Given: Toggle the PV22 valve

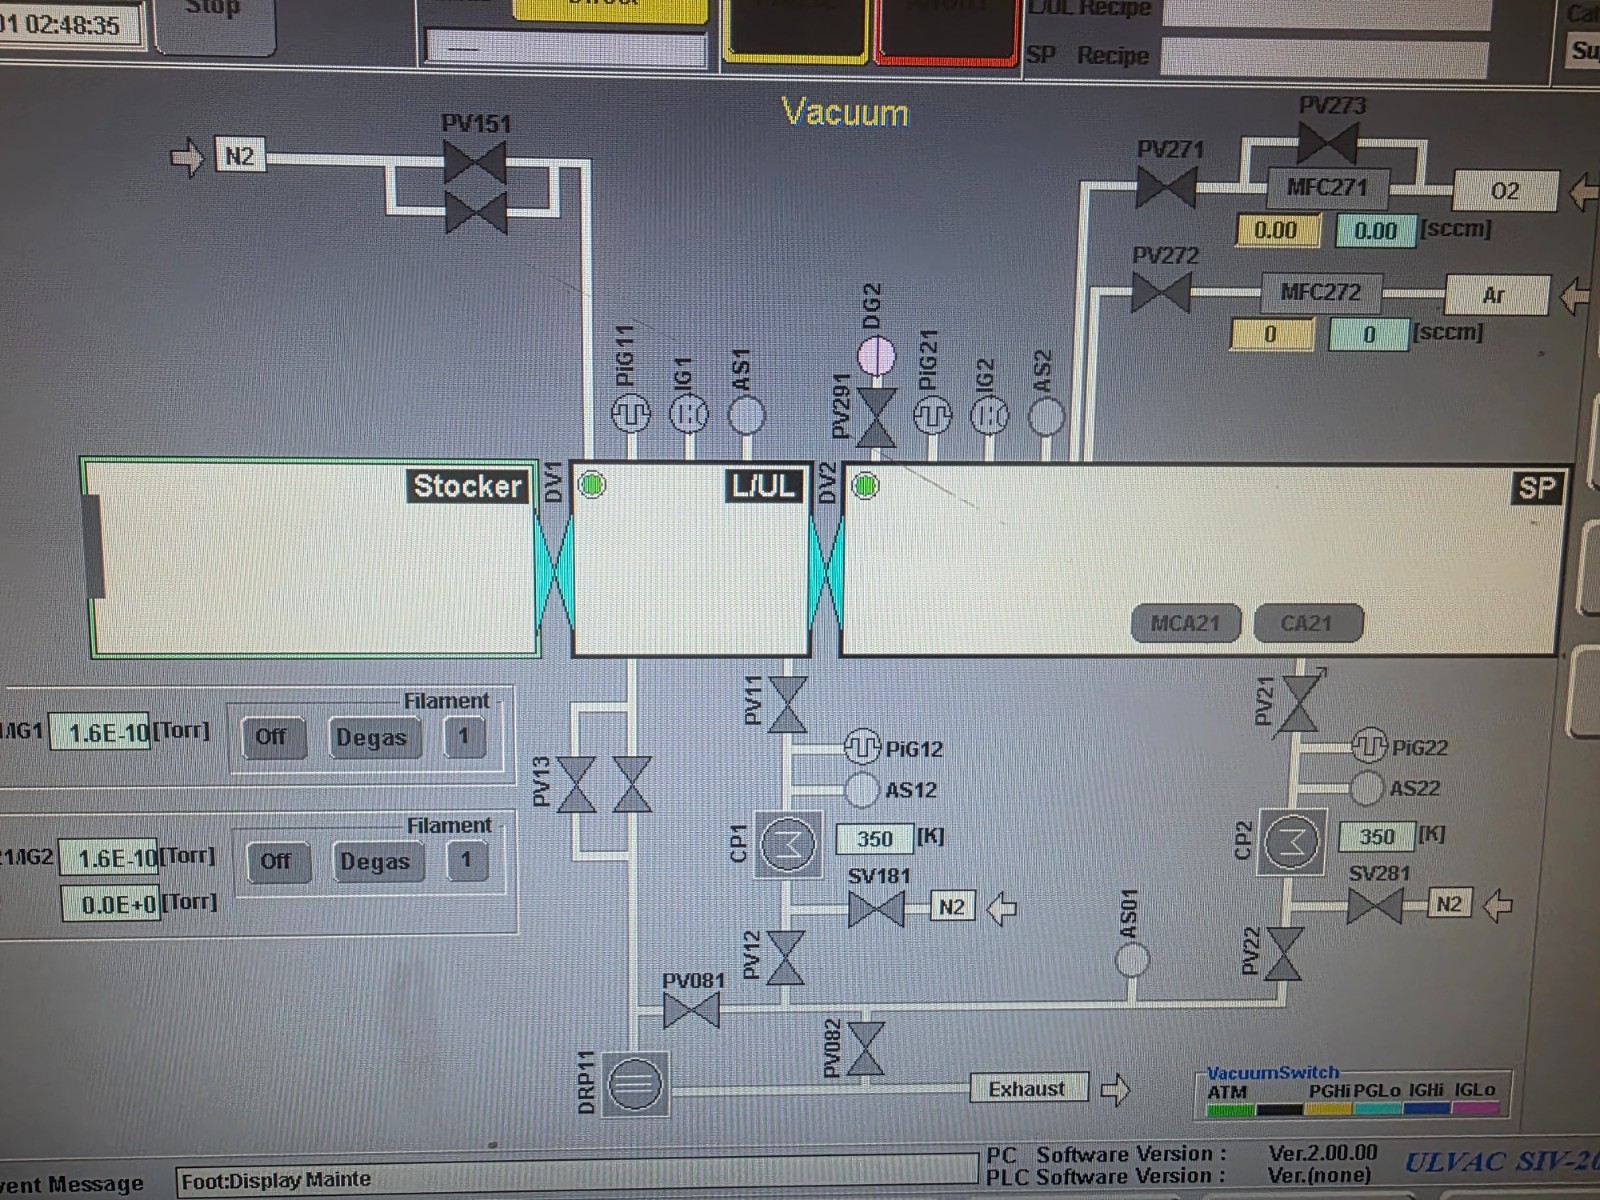Looking at the screenshot, I should click(1283, 953).
